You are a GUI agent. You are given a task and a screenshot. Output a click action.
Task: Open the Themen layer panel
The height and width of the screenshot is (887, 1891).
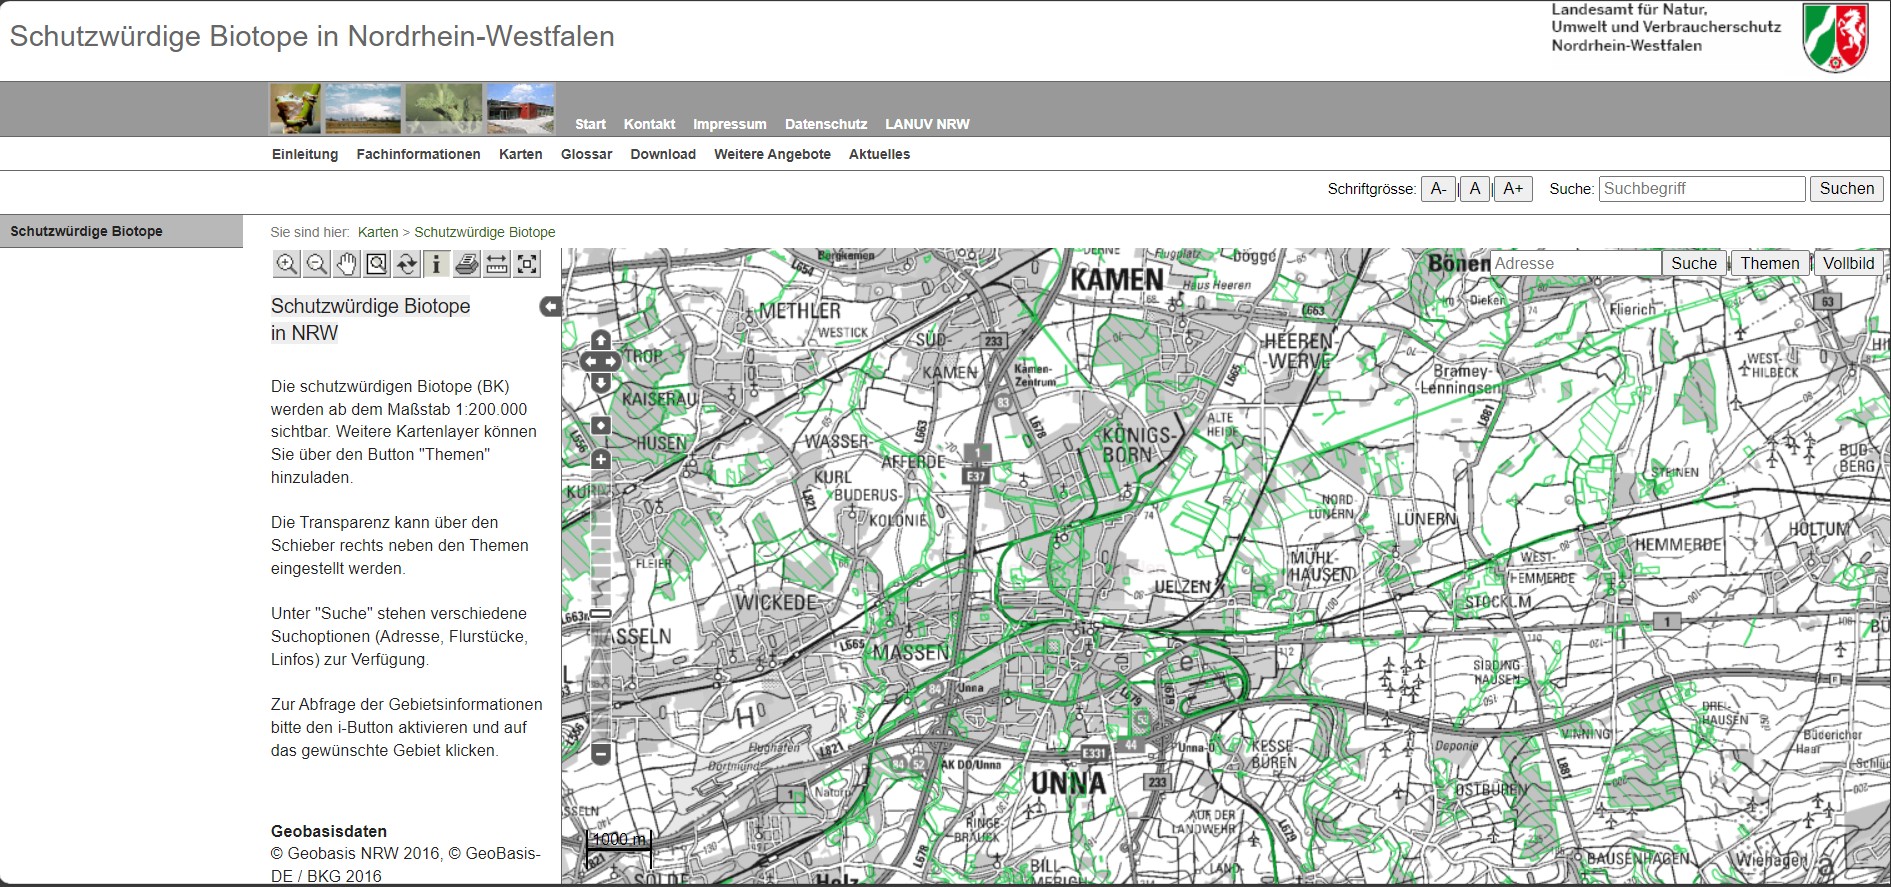click(1769, 263)
